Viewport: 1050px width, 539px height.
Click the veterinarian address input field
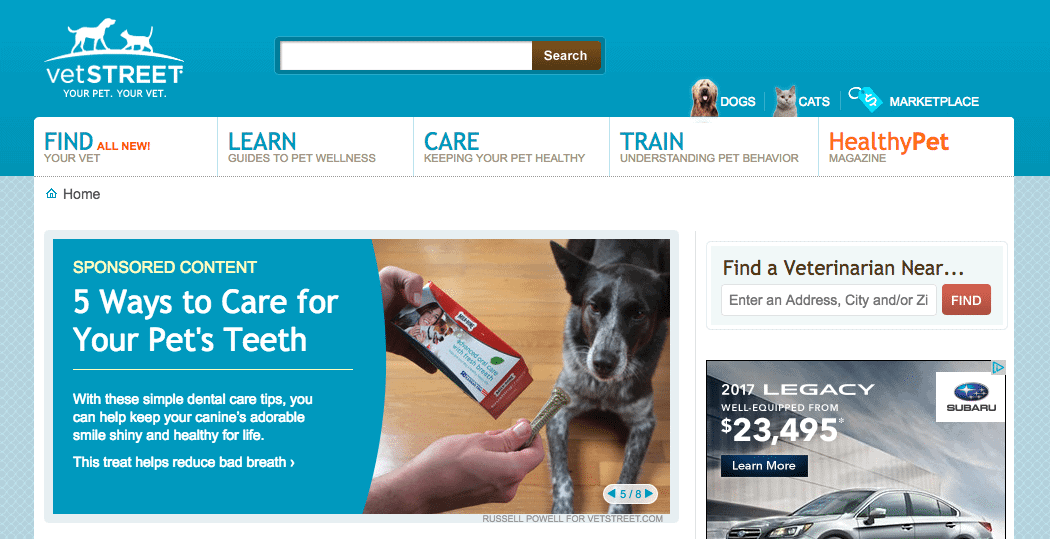(x=829, y=300)
